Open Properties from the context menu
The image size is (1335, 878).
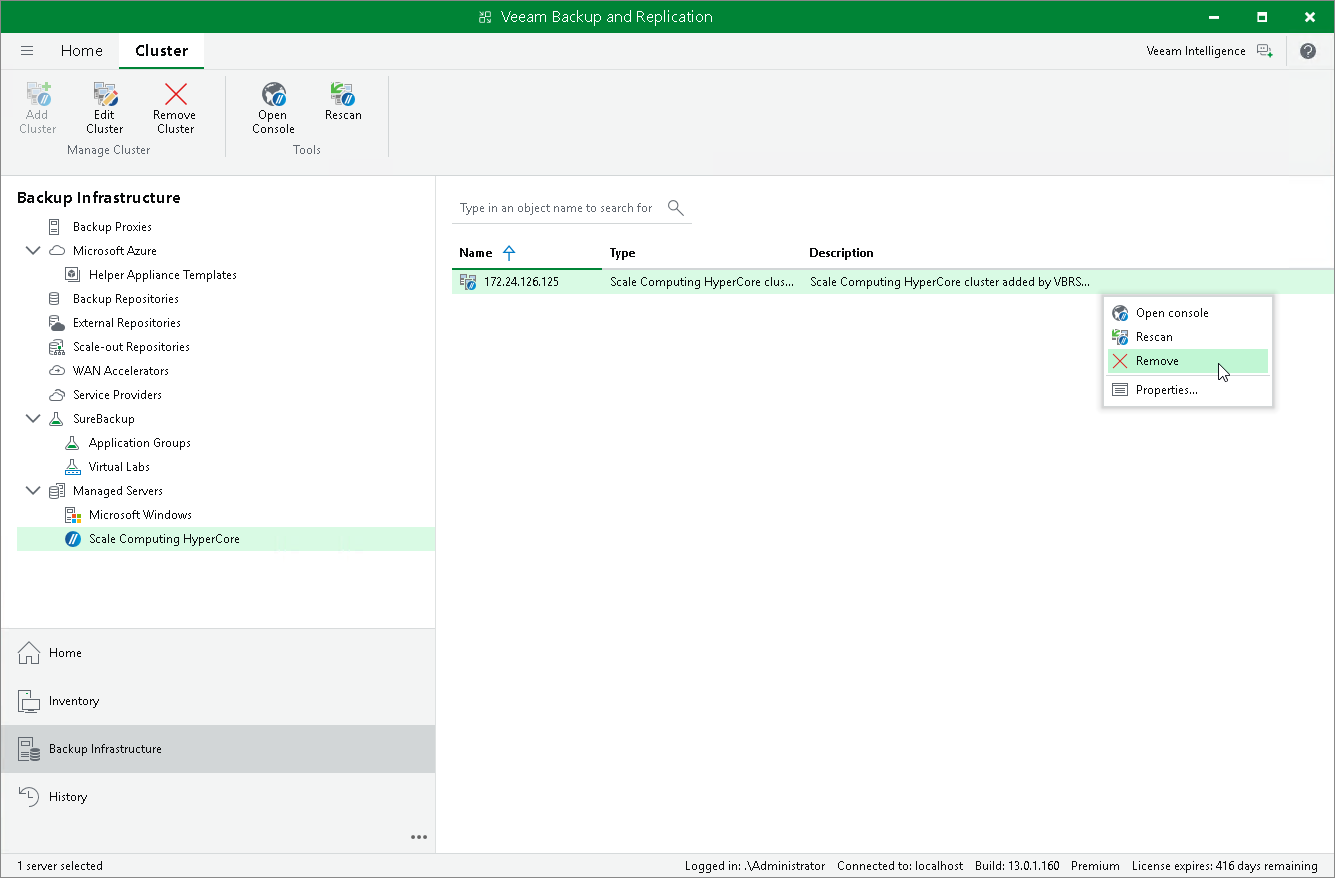pyautogui.click(x=1188, y=390)
